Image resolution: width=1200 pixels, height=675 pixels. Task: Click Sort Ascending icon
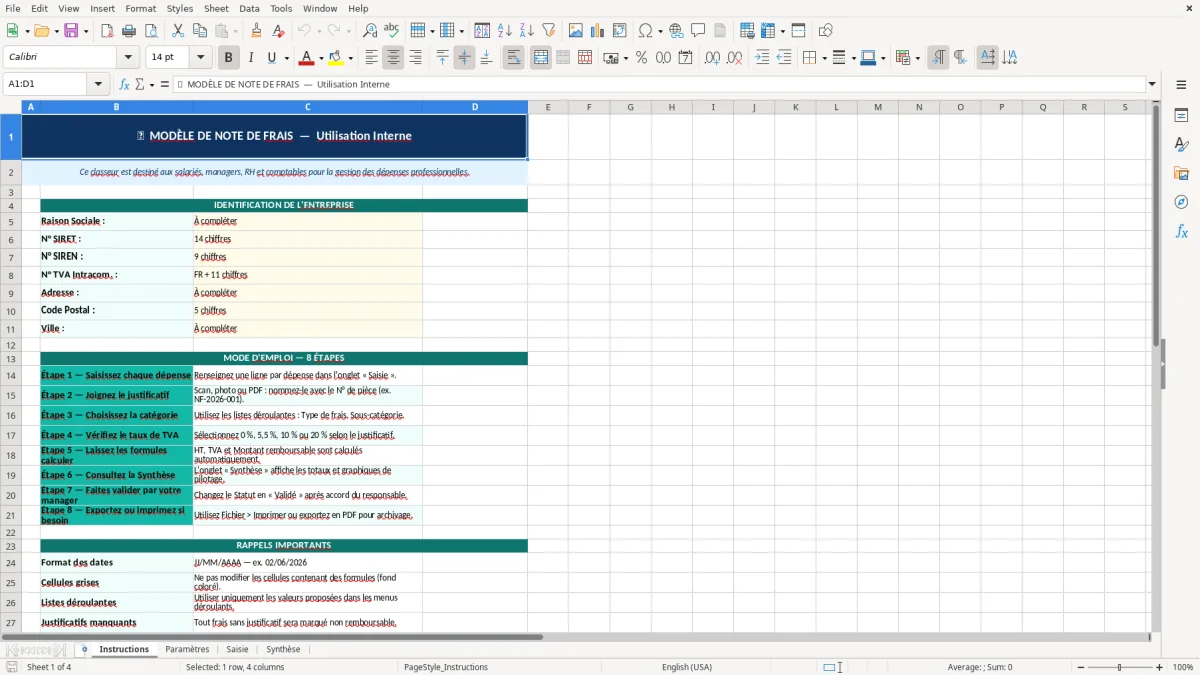coord(504,31)
